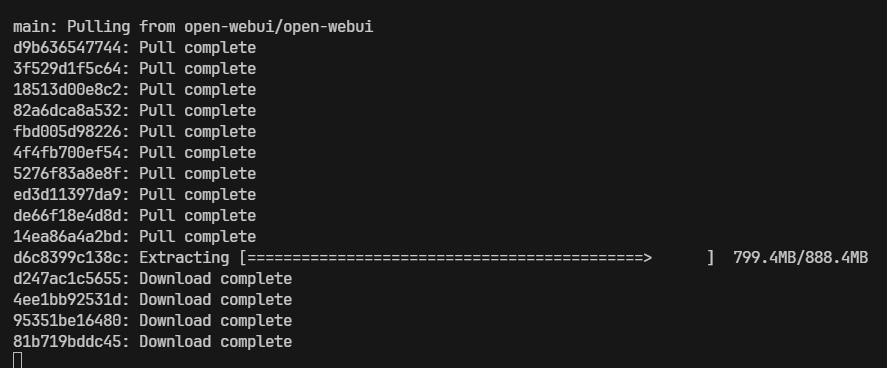Image resolution: width=887 pixels, height=368 pixels.
Task: Click layer ID 5276f83a8e8f
Action: click(67, 174)
